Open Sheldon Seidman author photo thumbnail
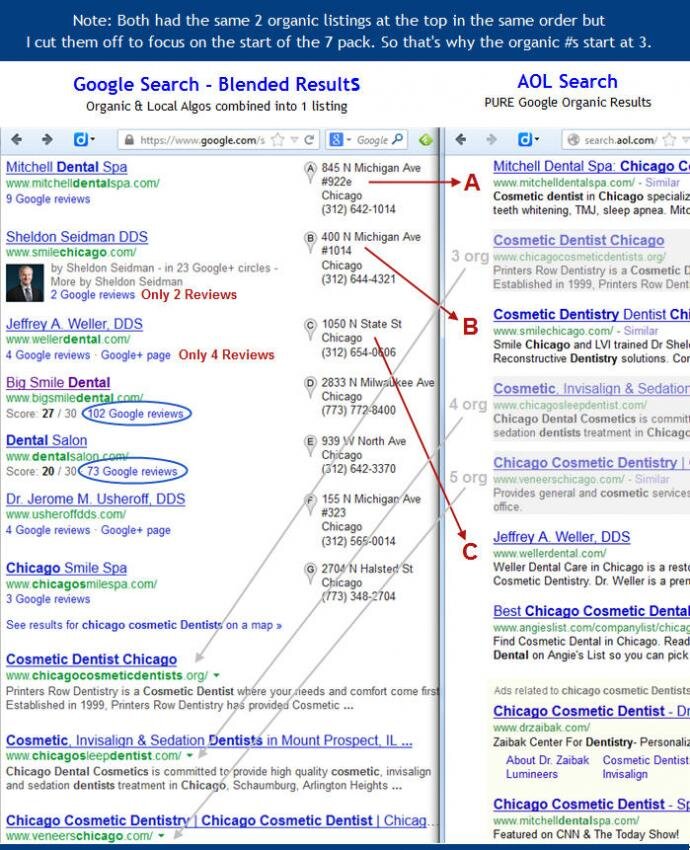The width and height of the screenshot is (690, 850). tap(25, 282)
